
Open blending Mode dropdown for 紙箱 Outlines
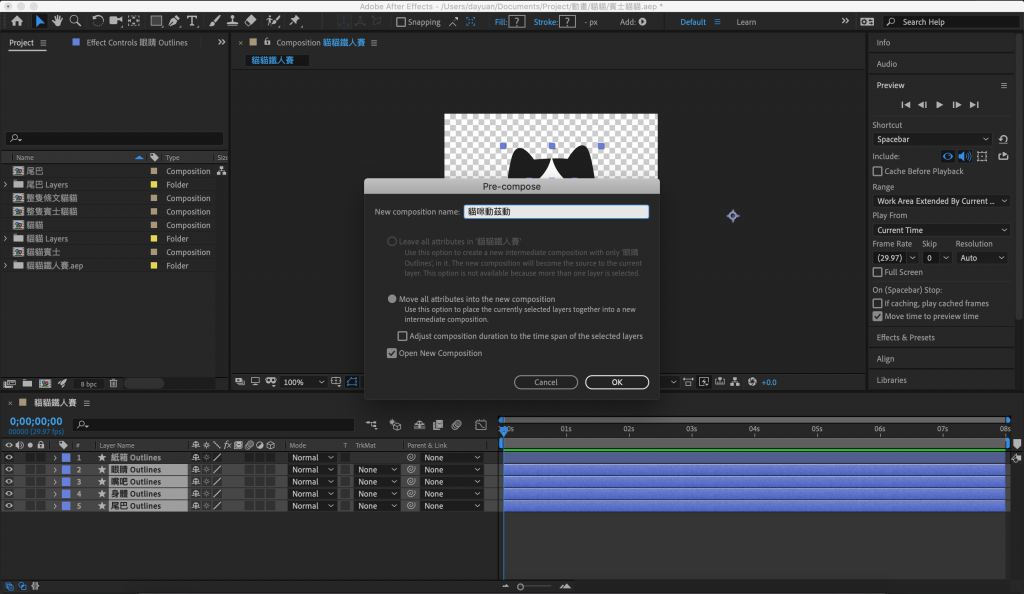[x=312, y=458]
